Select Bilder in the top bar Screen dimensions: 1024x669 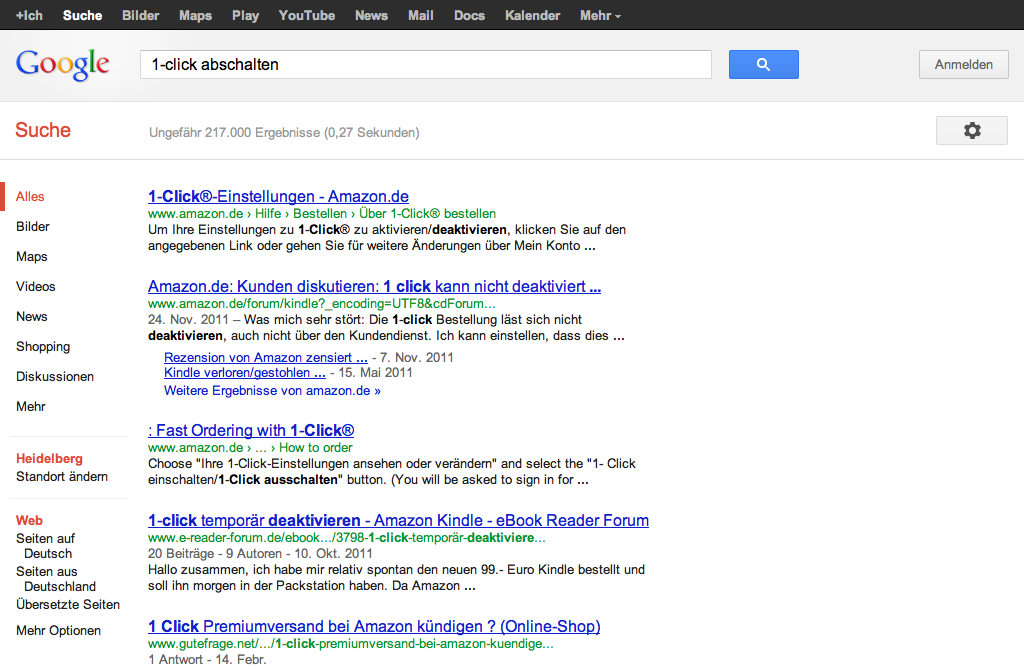pyautogui.click(x=140, y=15)
